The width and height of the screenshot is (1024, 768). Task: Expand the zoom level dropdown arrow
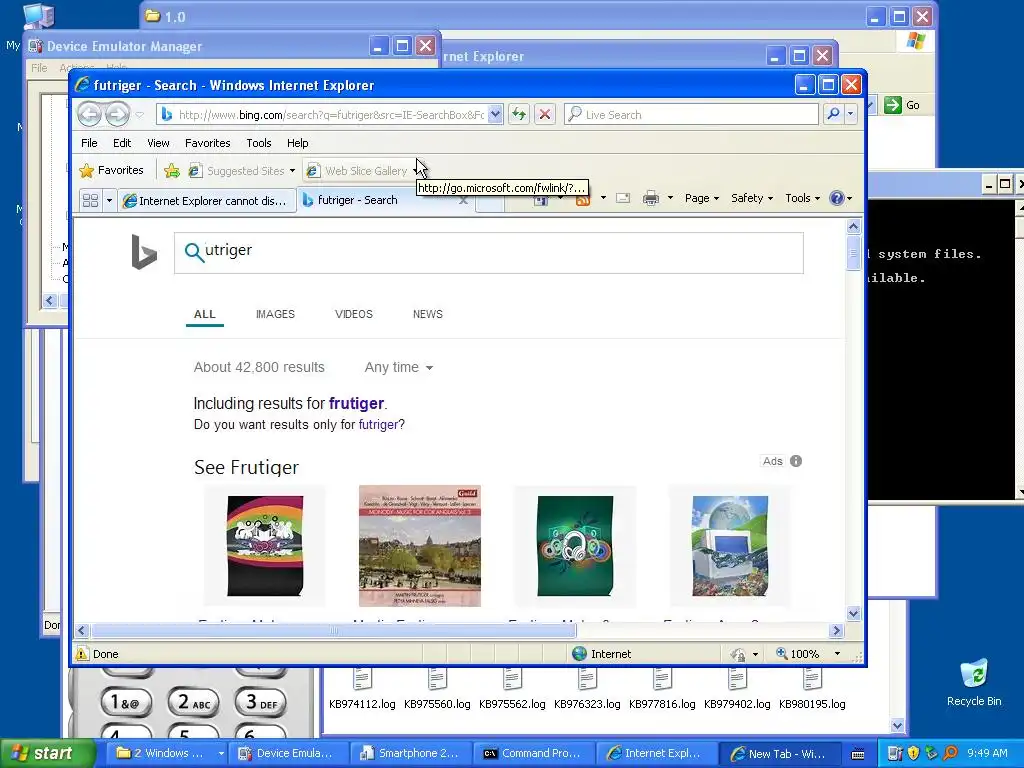point(837,654)
